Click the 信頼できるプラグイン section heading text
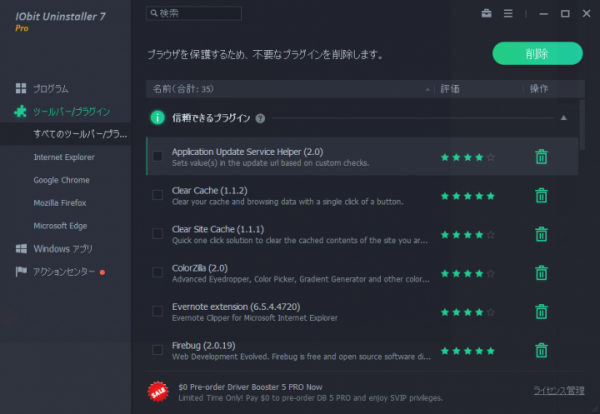Image resolution: width=600 pixels, height=414 pixels. [x=211, y=118]
